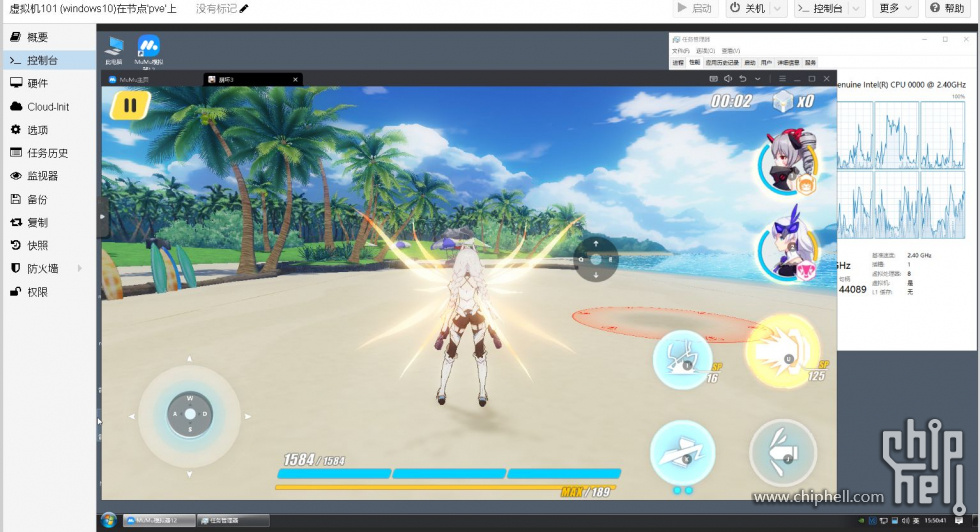The height and width of the screenshot is (532, 980).
Task: Click the camera direction control overlay
Action: tap(596, 259)
